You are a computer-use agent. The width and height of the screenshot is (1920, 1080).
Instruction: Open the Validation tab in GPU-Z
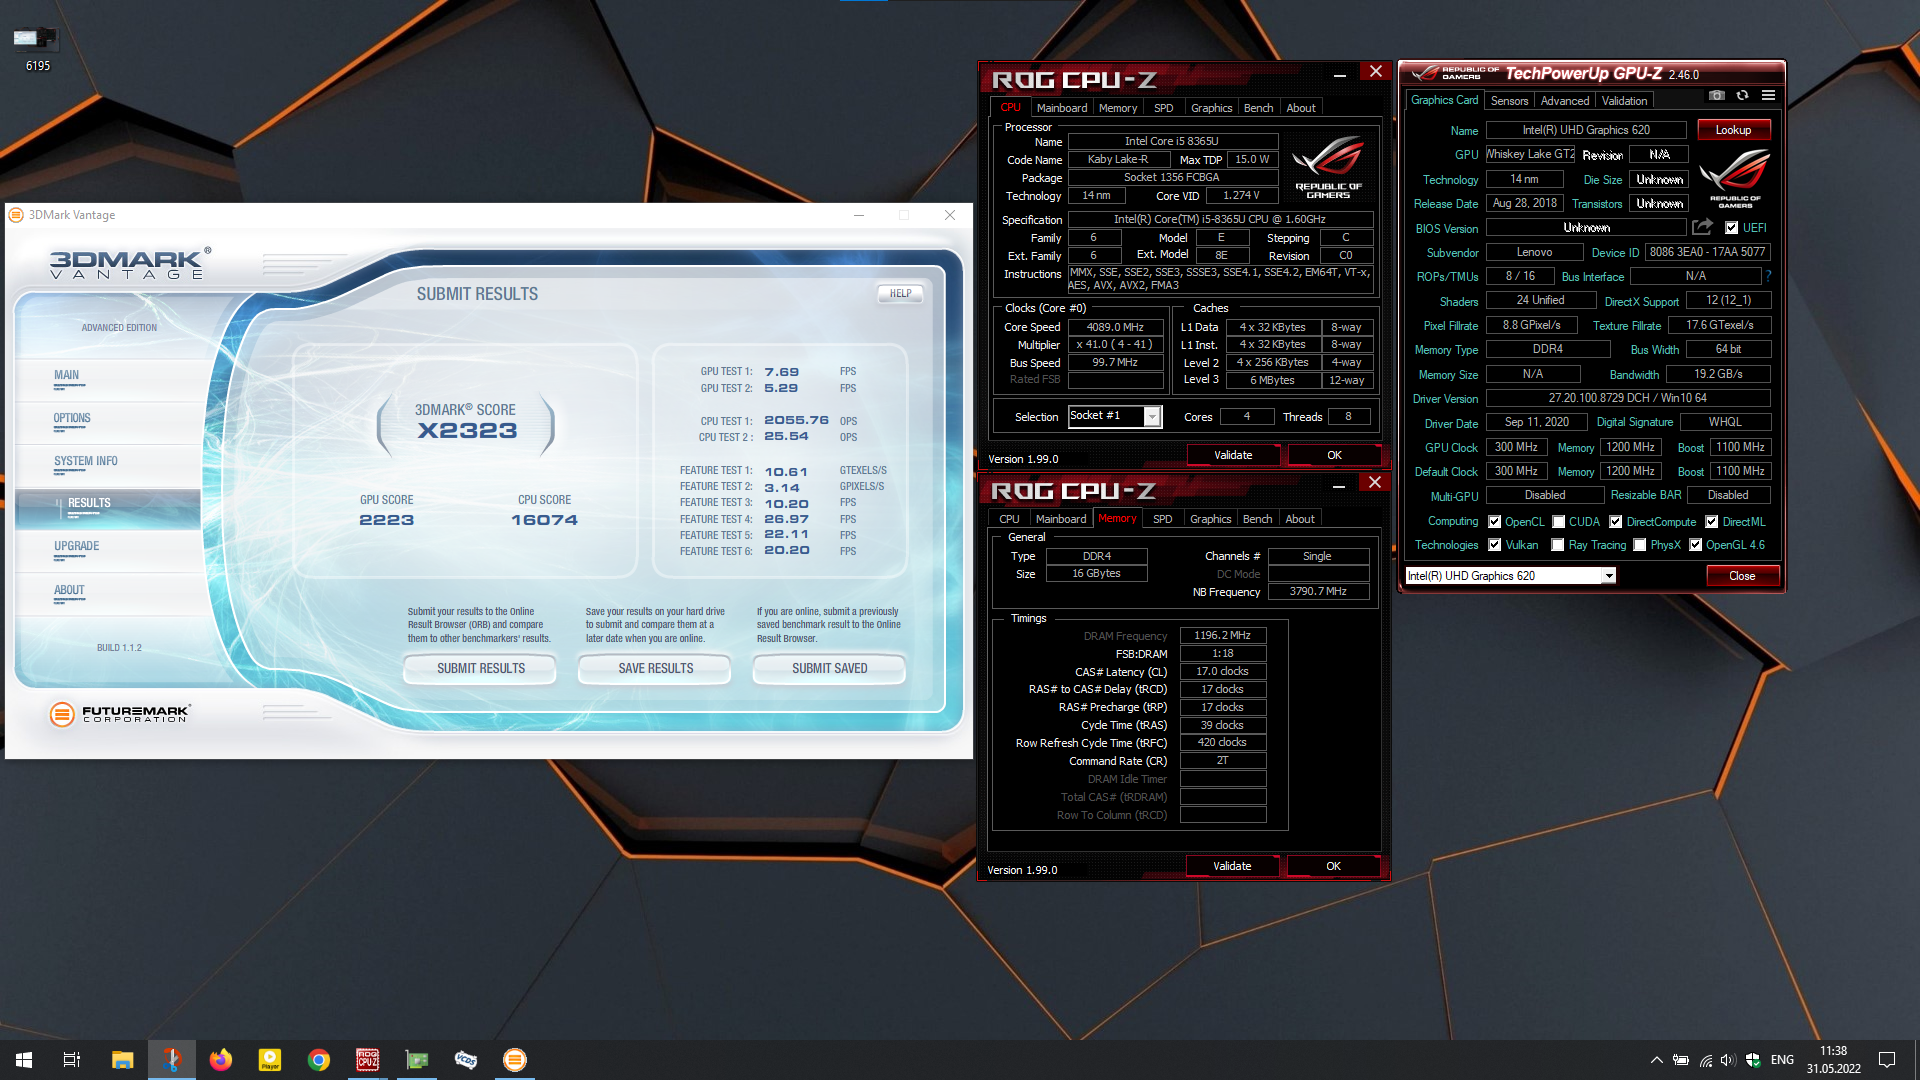(1624, 101)
